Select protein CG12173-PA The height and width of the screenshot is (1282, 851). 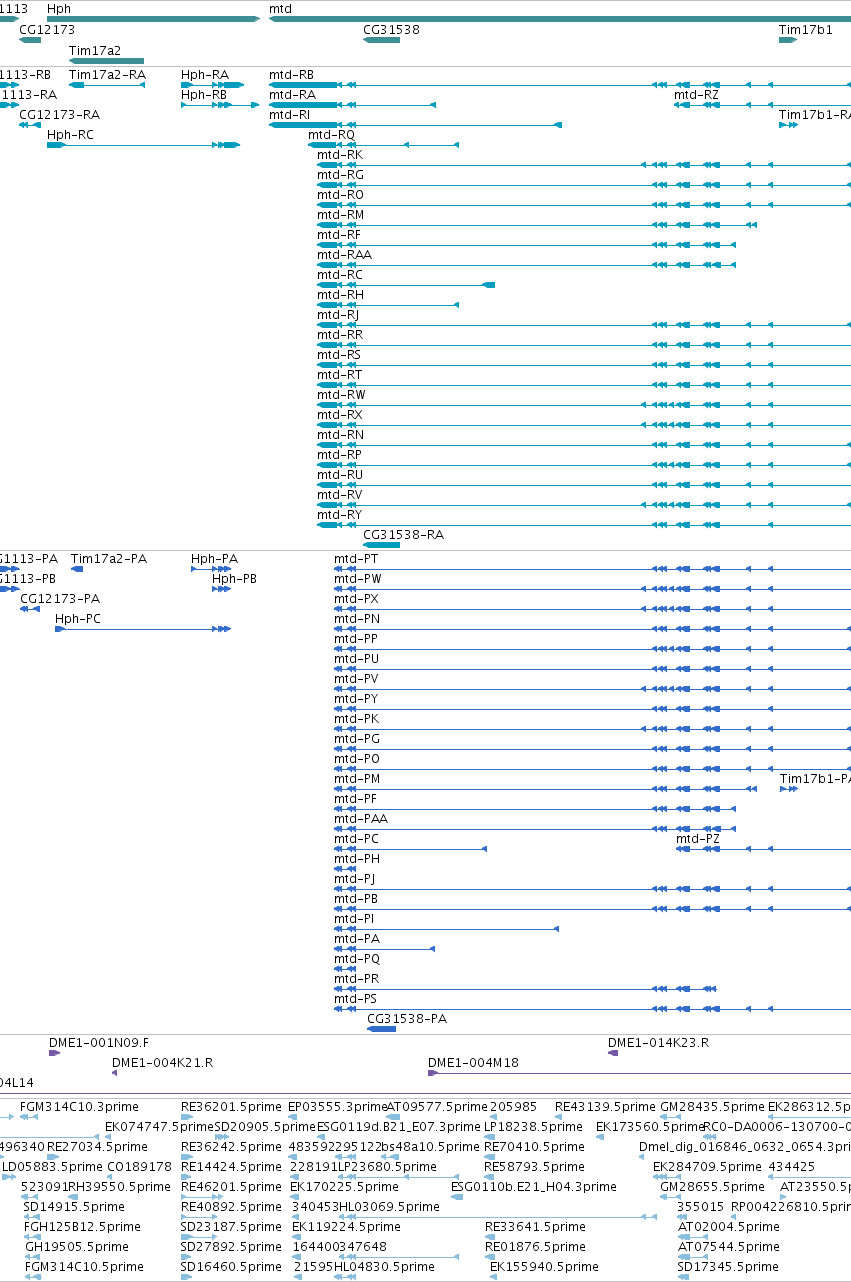[60, 599]
